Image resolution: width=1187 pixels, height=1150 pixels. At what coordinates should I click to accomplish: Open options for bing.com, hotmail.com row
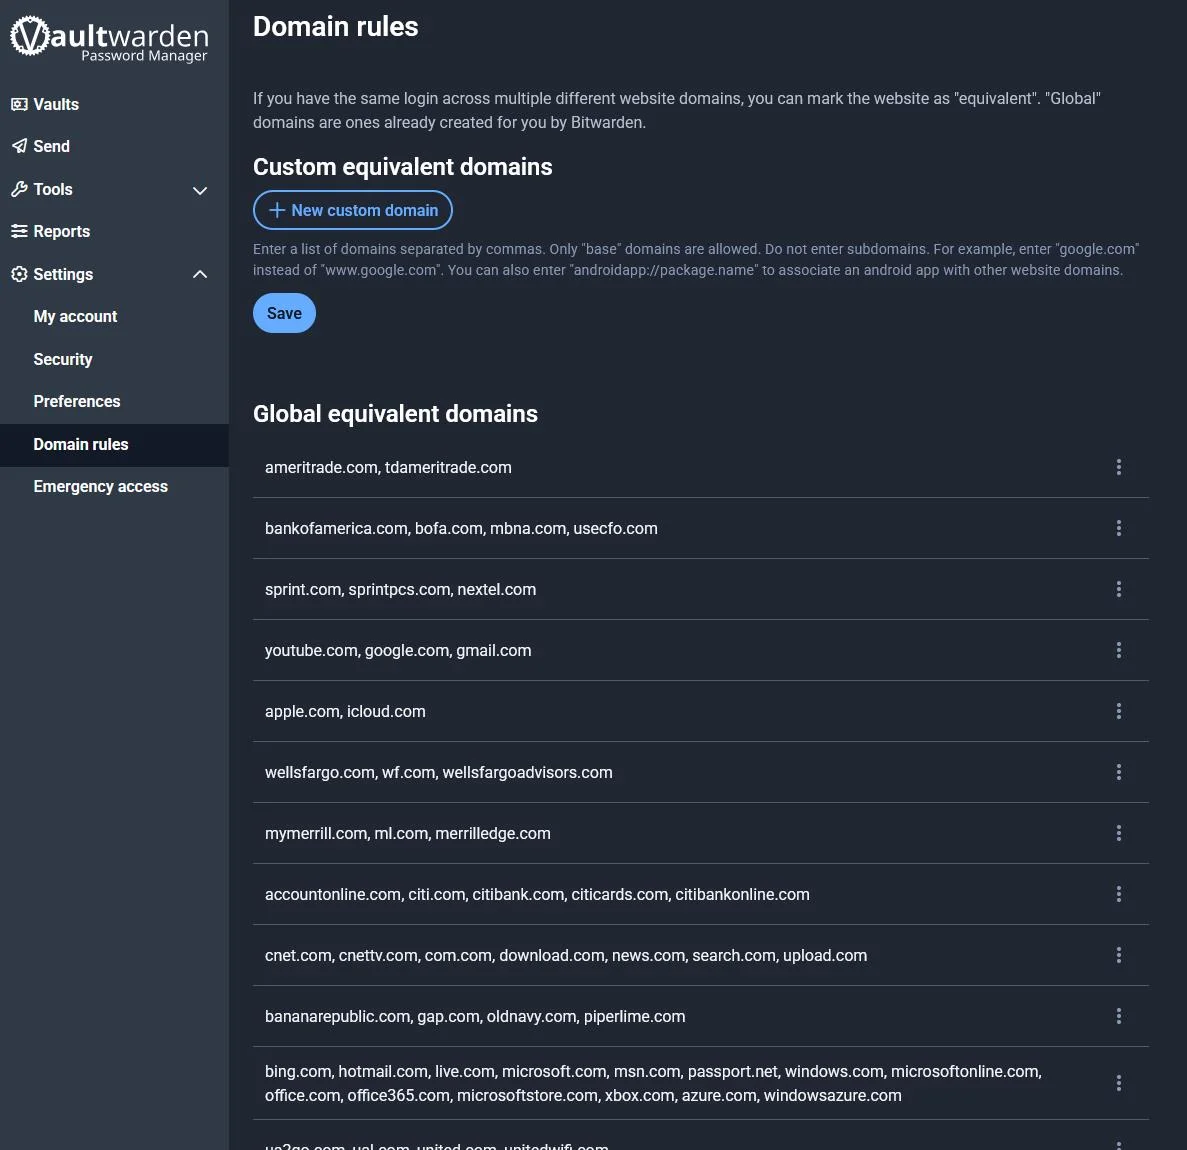[x=1118, y=1083]
